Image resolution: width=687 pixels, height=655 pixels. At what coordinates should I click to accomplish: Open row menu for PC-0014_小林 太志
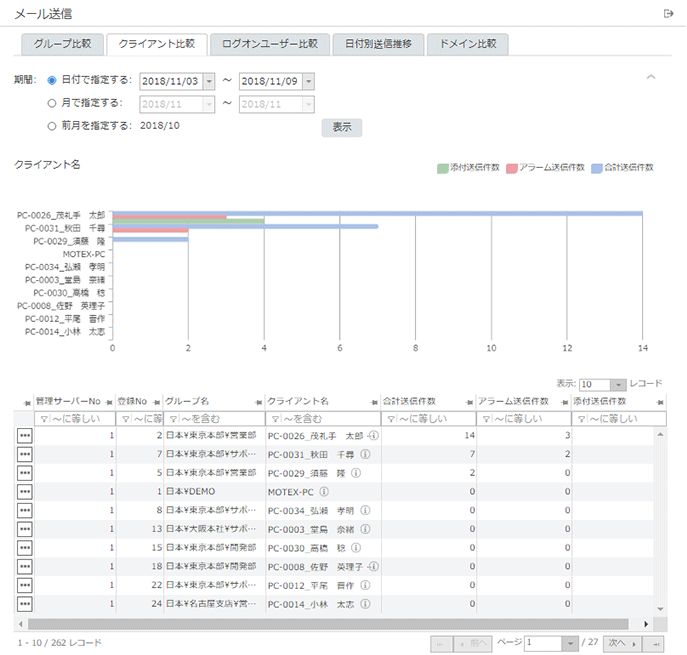24,604
